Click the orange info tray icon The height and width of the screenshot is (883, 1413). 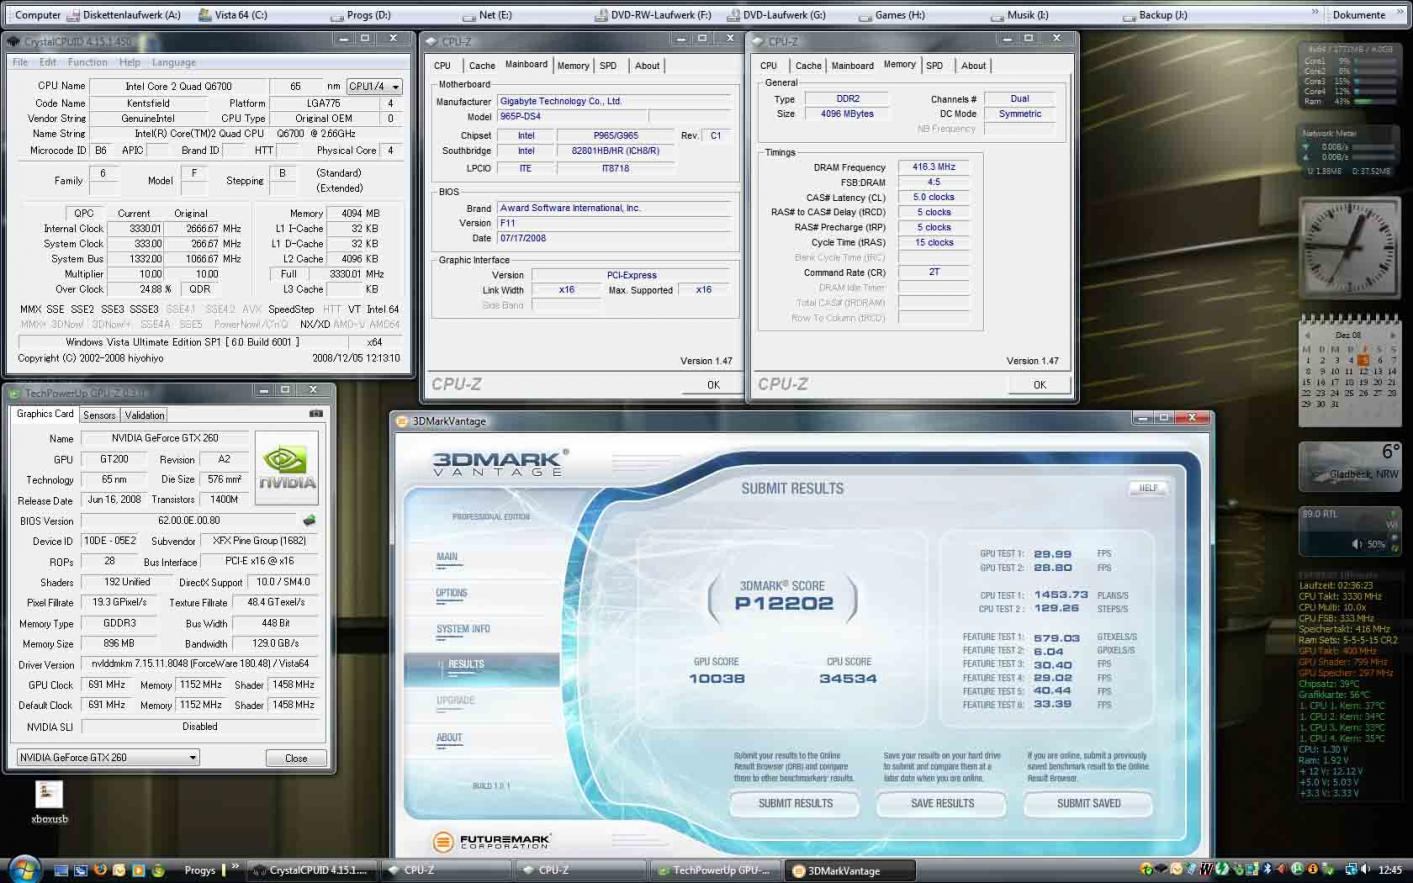1313,869
